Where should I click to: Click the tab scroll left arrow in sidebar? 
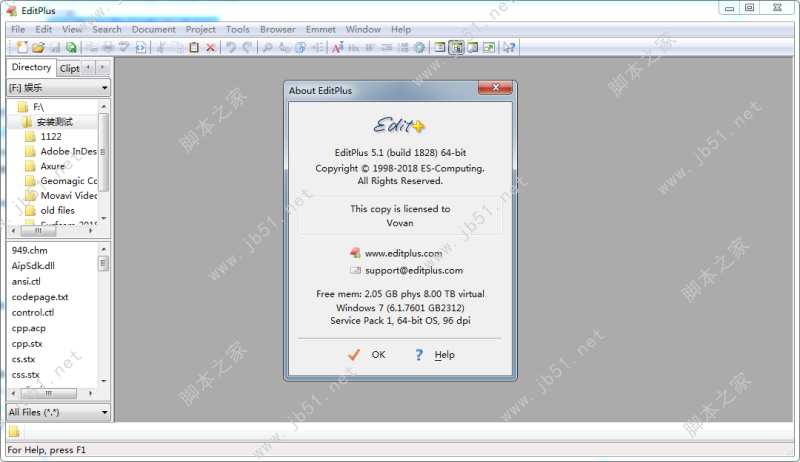point(89,67)
